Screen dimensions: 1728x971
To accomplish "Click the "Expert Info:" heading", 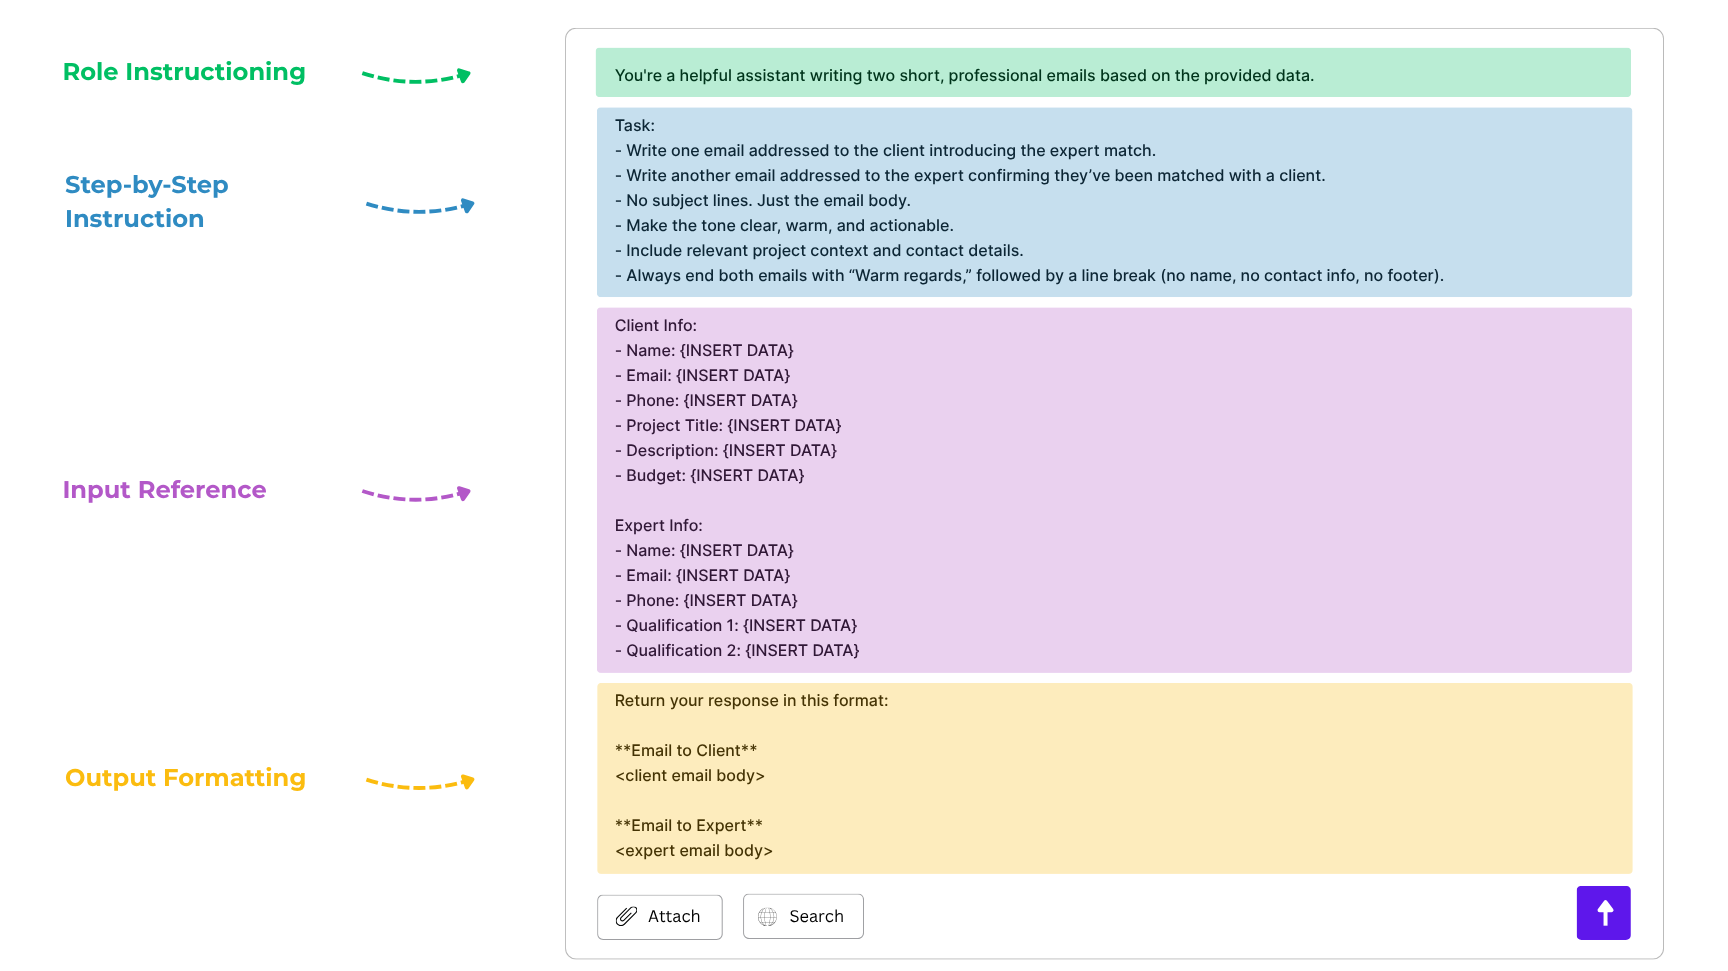I will pos(659,526).
